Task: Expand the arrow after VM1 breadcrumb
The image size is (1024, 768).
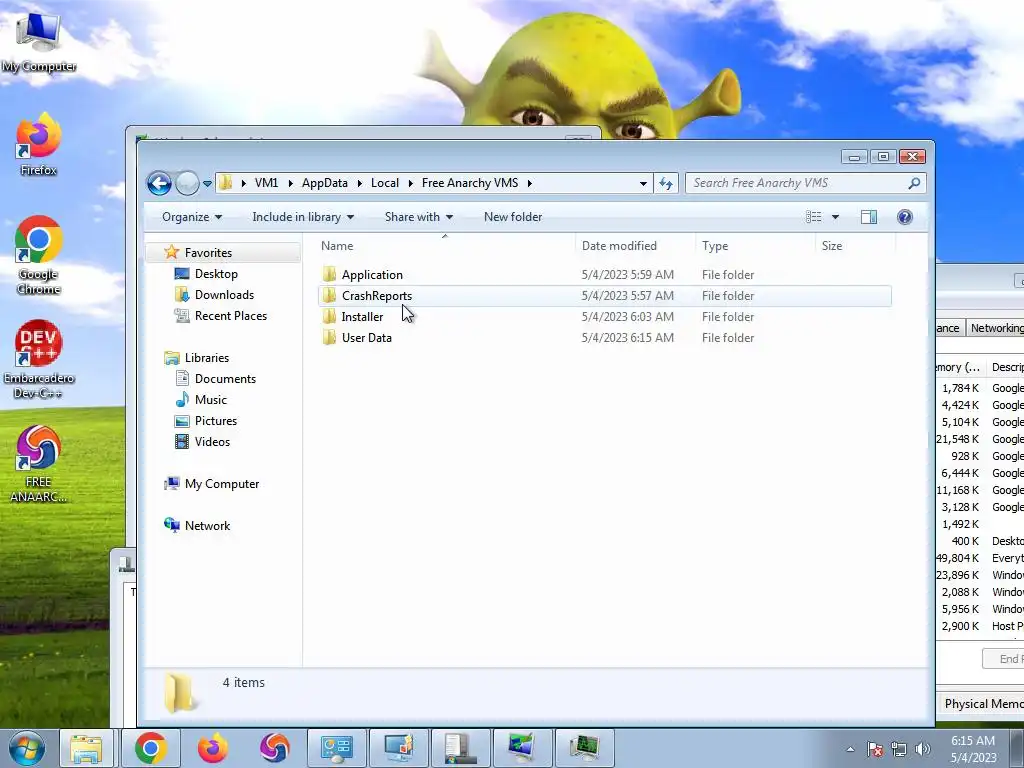Action: 289,184
